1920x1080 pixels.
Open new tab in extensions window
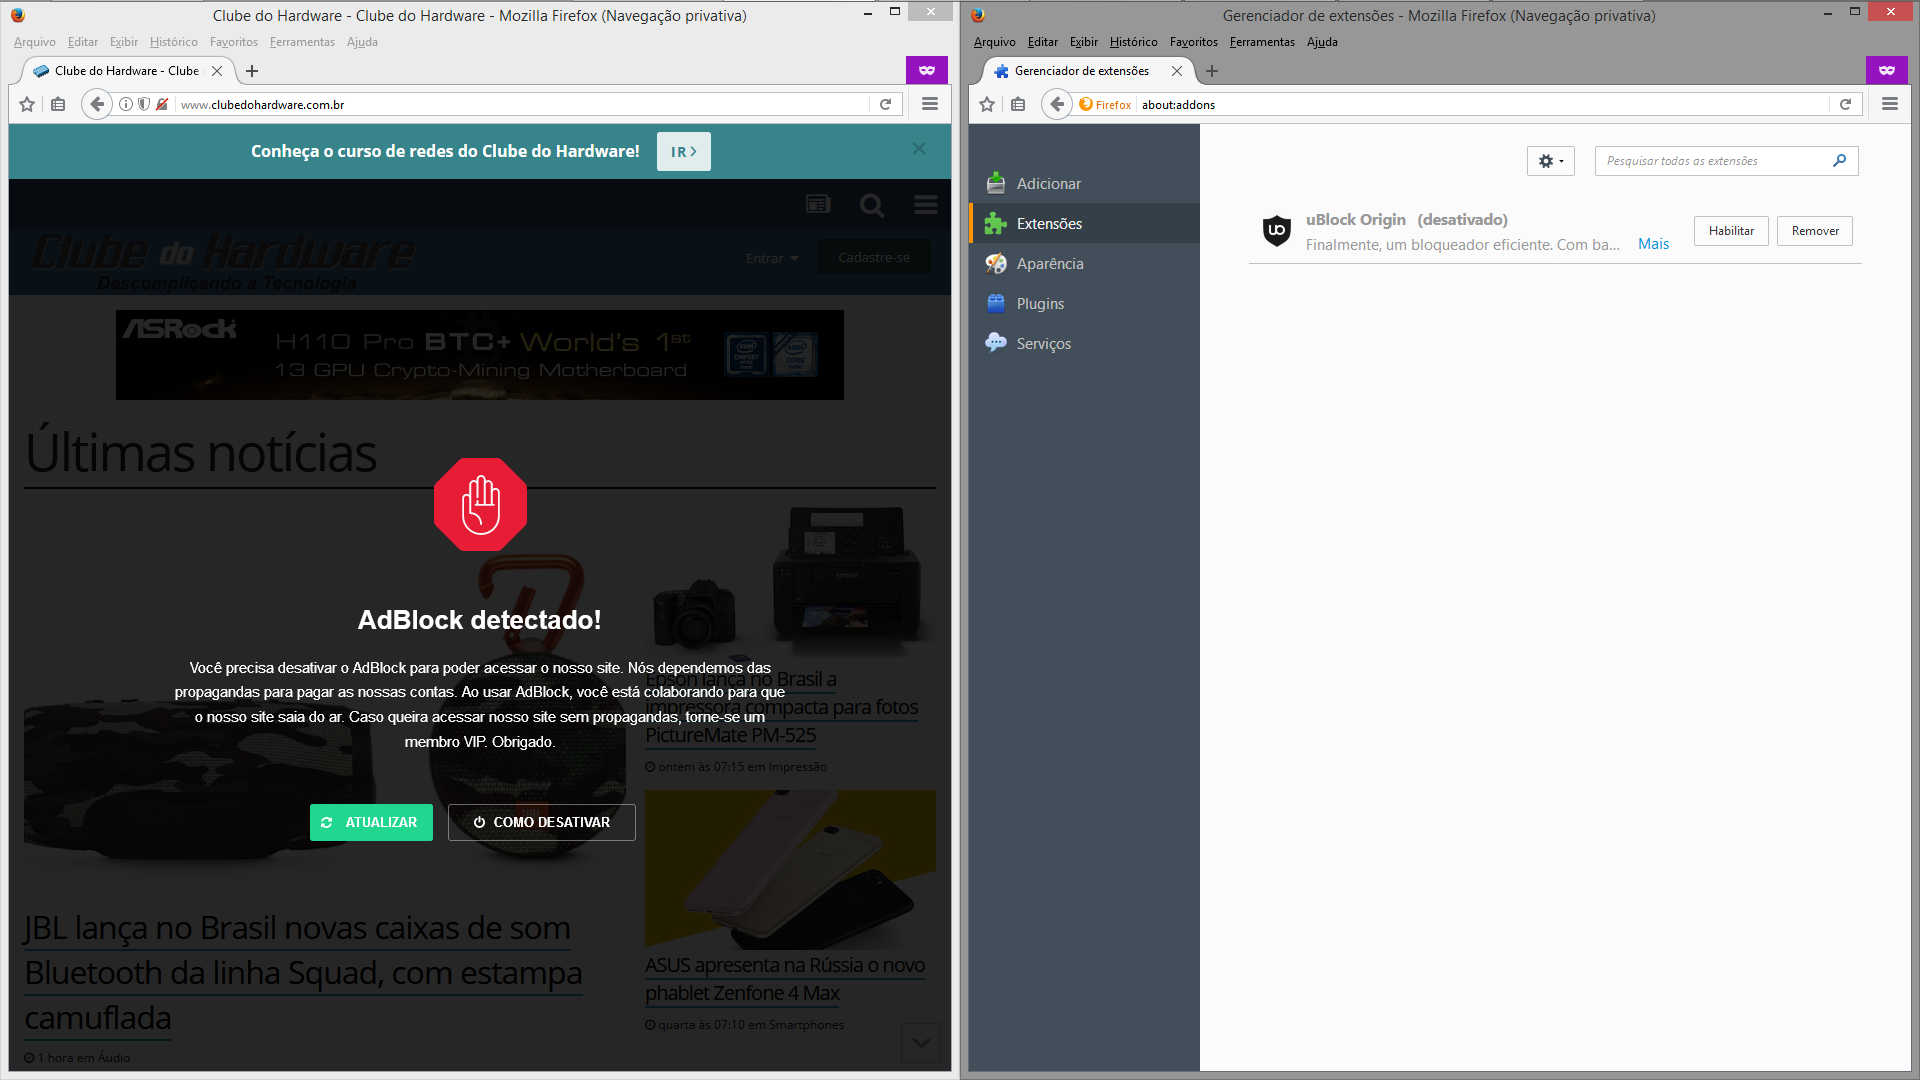tap(1212, 71)
